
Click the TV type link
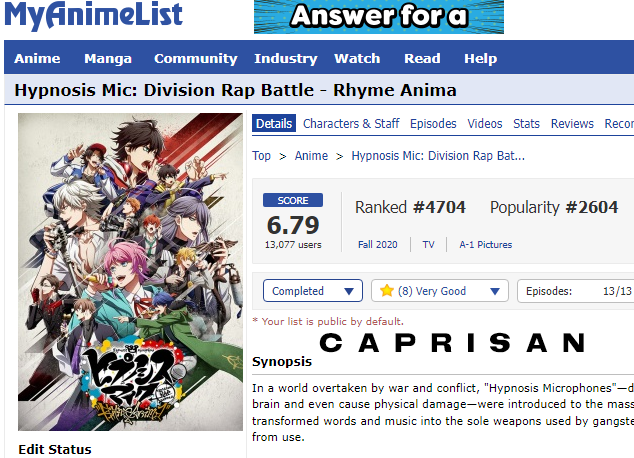click(x=428, y=245)
